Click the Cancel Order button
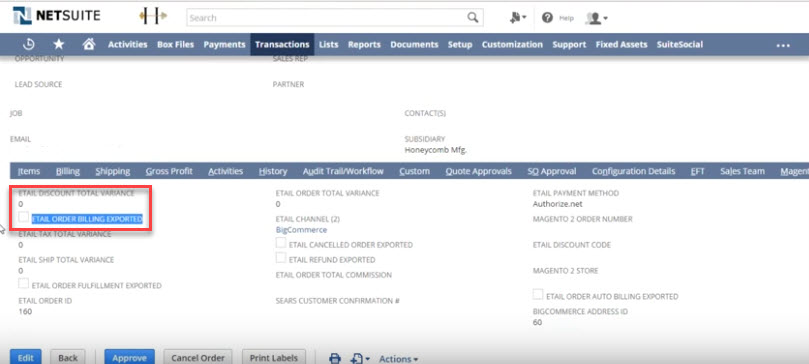Viewport: 809px width, 364px height. (x=198, y=357)
